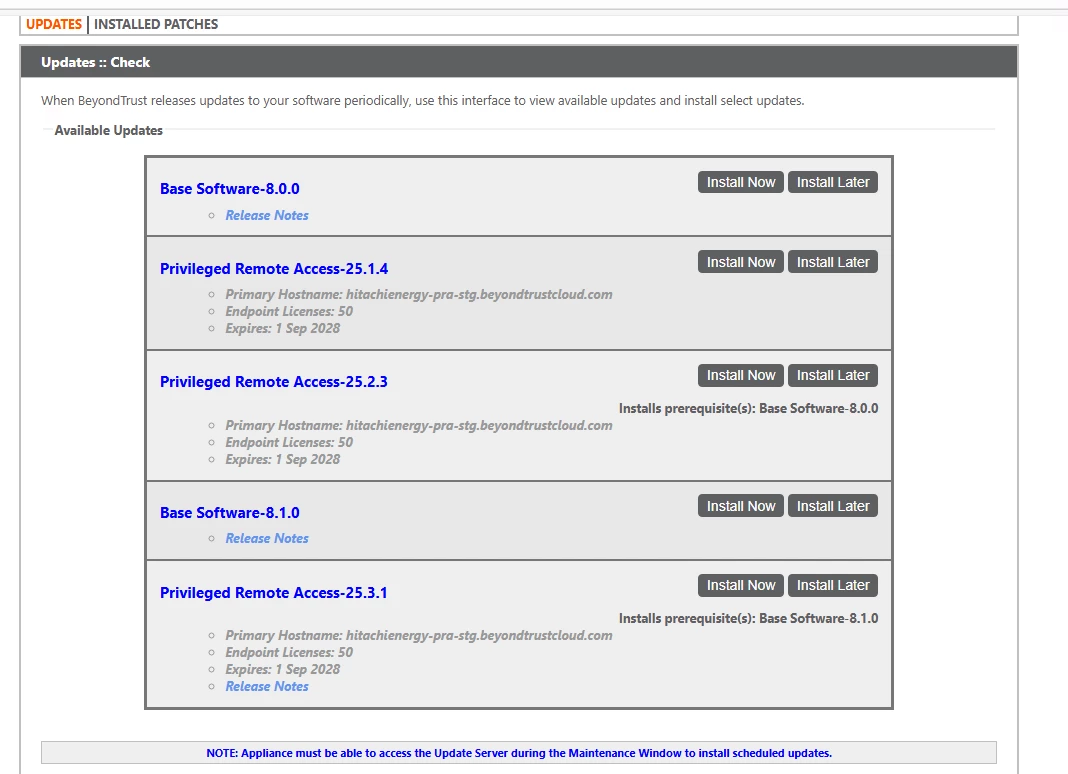
Task: Open Release Notes for Base Software-8.0.0
Action: pyautogui.click(x=267, y=215)
